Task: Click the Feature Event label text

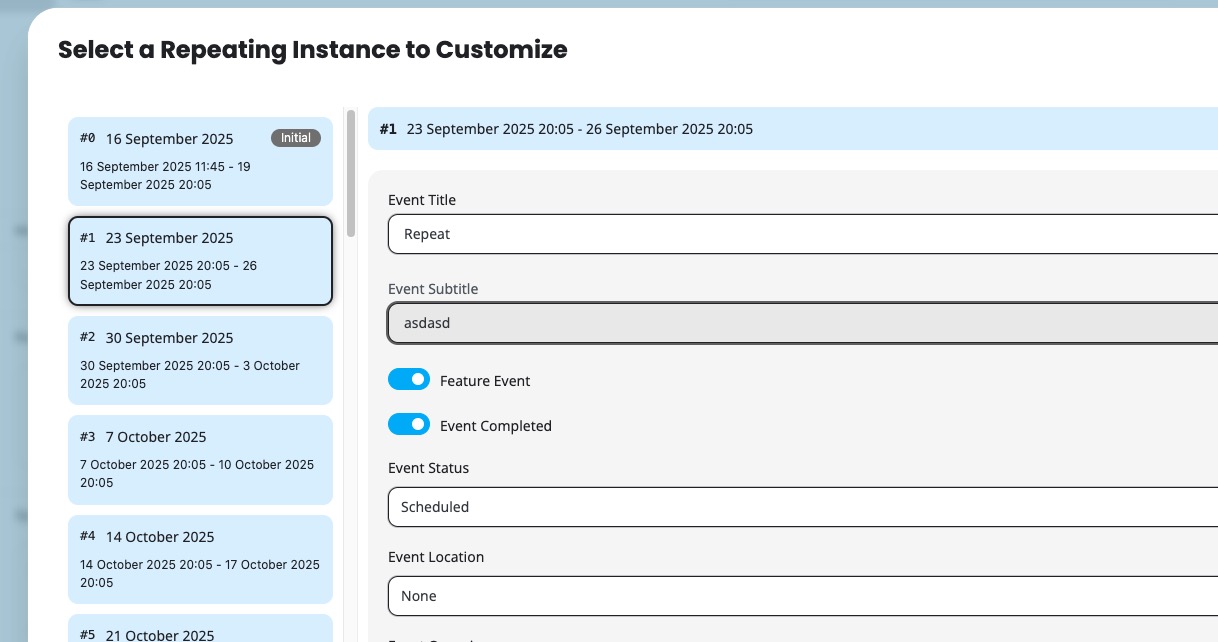Action: click(485, 381)
